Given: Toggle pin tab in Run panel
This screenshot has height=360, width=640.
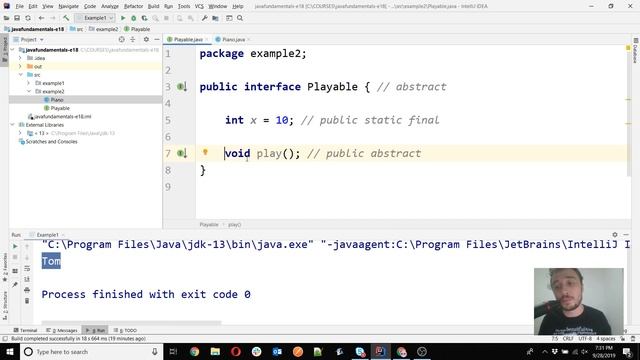Looking at the screenshot, I should (x=15, y=284).
